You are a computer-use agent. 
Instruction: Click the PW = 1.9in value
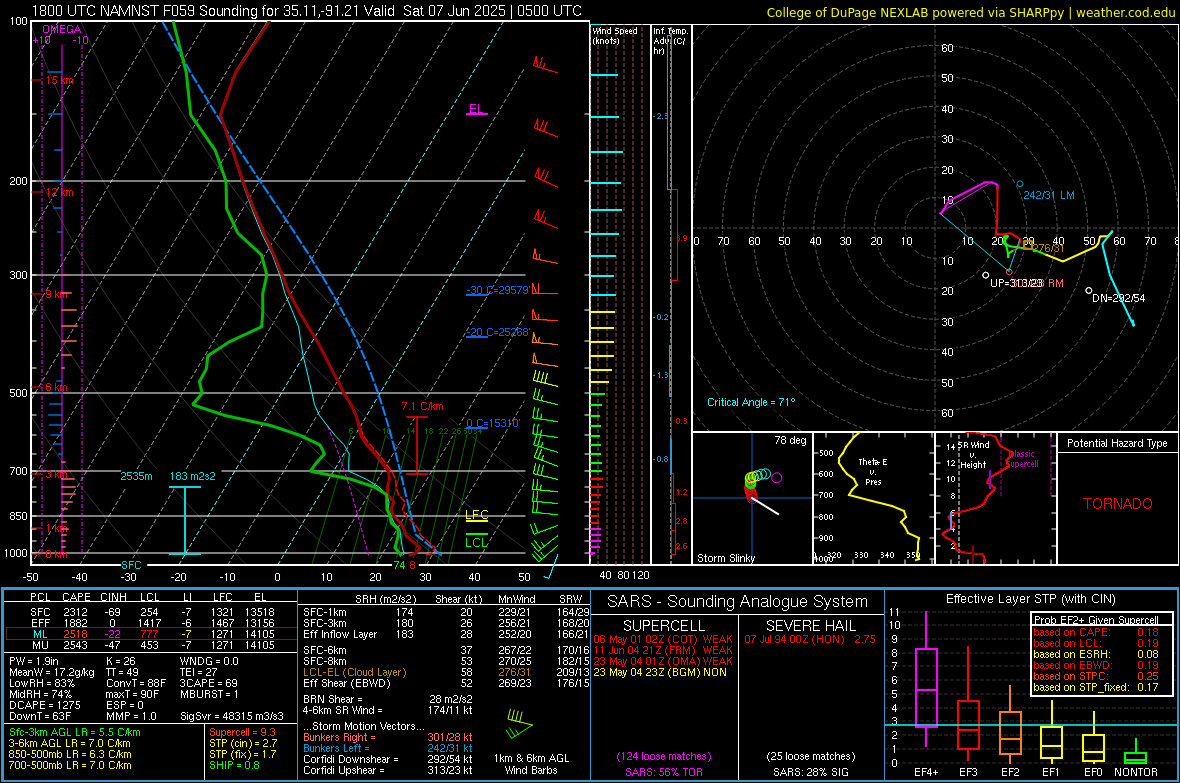(35, 661)
